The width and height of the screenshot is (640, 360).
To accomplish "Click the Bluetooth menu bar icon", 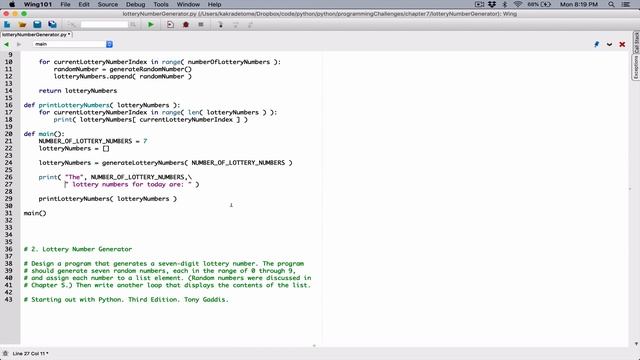I will (505, 4).
